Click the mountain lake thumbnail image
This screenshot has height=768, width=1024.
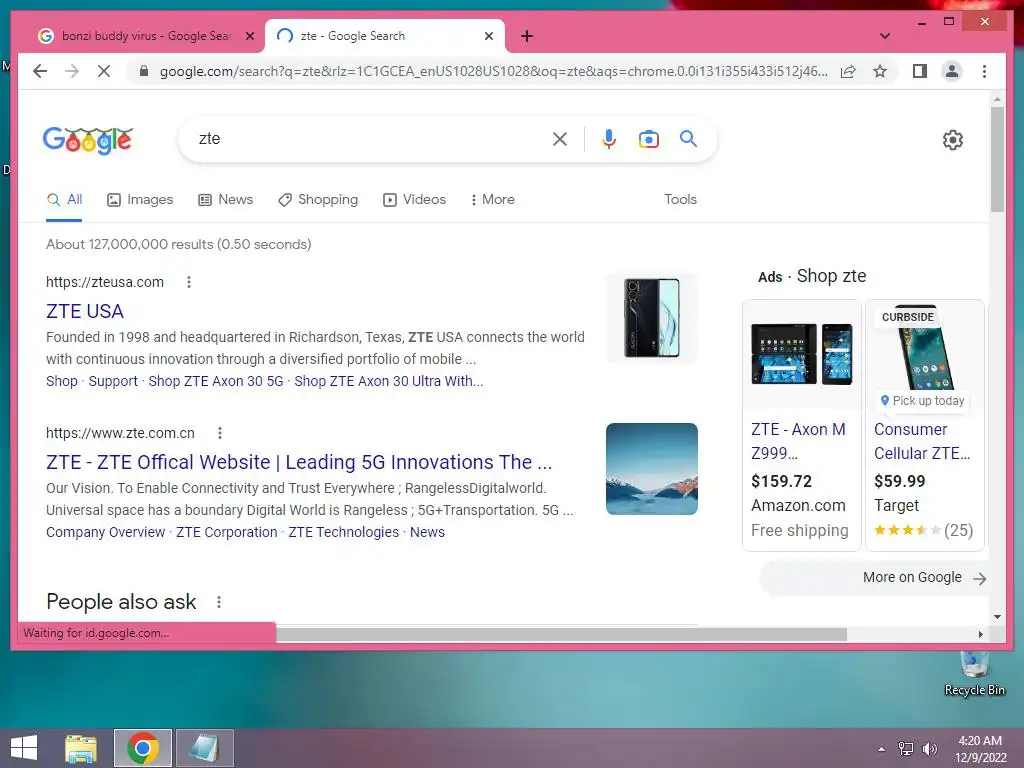652,469
